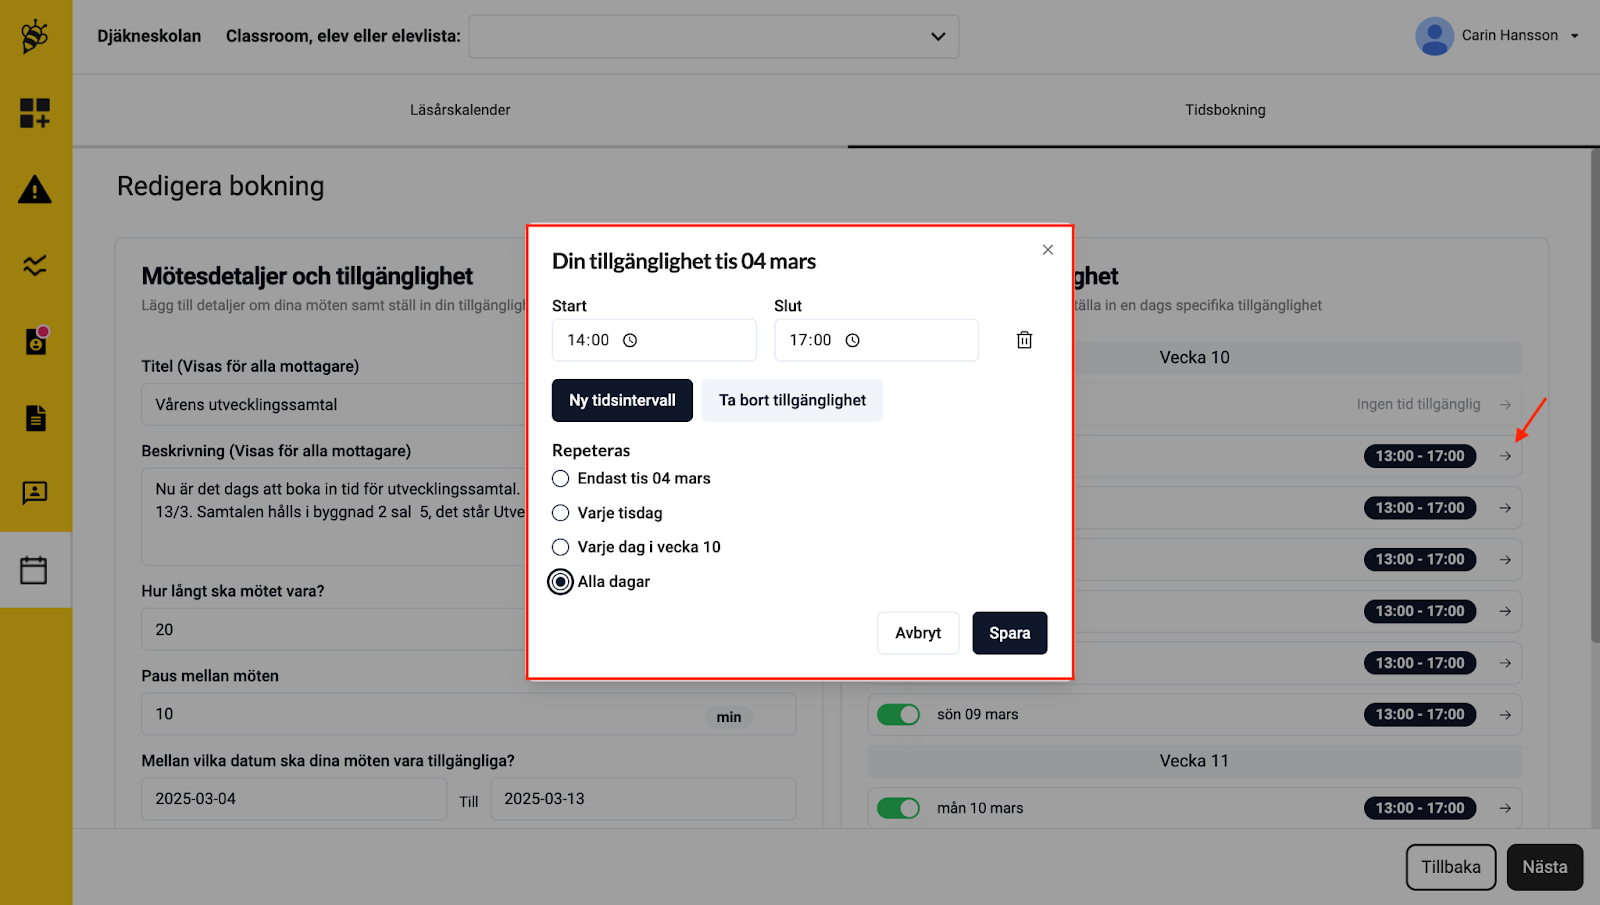Select 'Endast tis 04 mars' option

click(561, 479)
